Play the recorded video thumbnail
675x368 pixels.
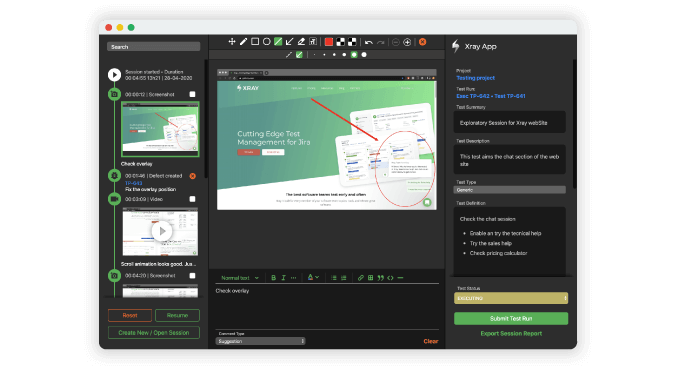point(162,231)
